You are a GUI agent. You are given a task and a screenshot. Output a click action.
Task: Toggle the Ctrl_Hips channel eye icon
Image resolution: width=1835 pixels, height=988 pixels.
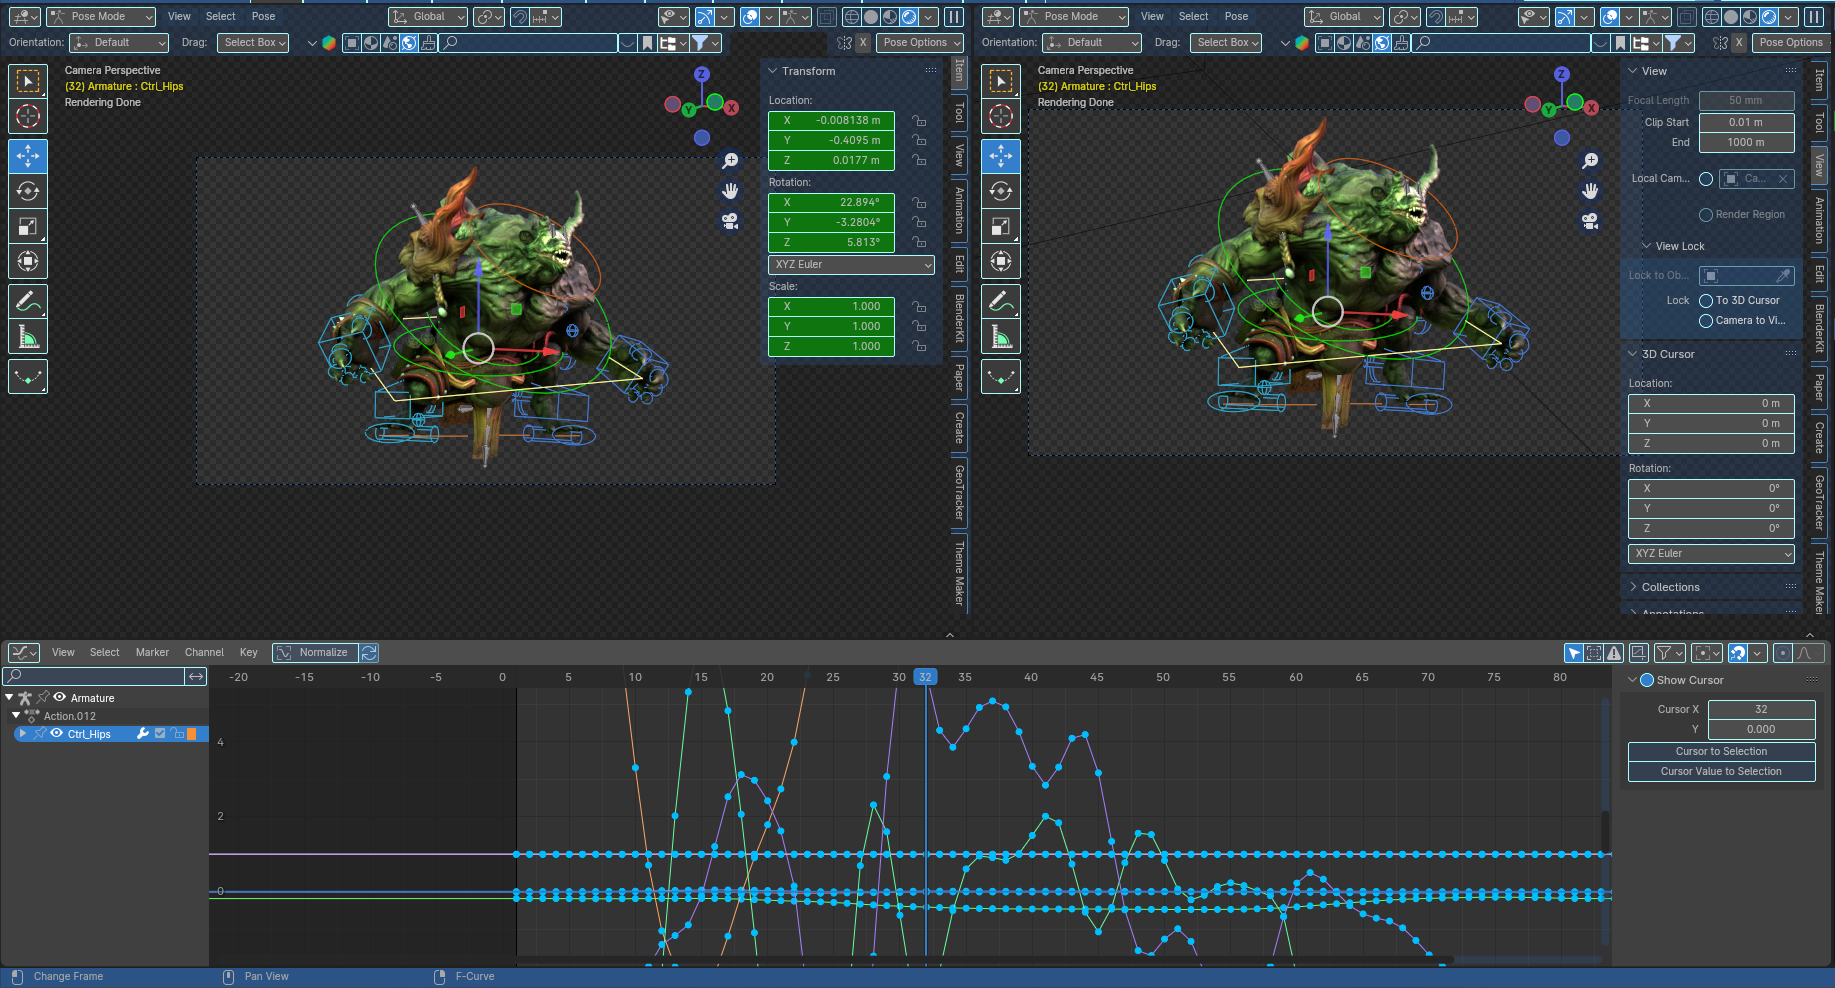click(57, 734)
